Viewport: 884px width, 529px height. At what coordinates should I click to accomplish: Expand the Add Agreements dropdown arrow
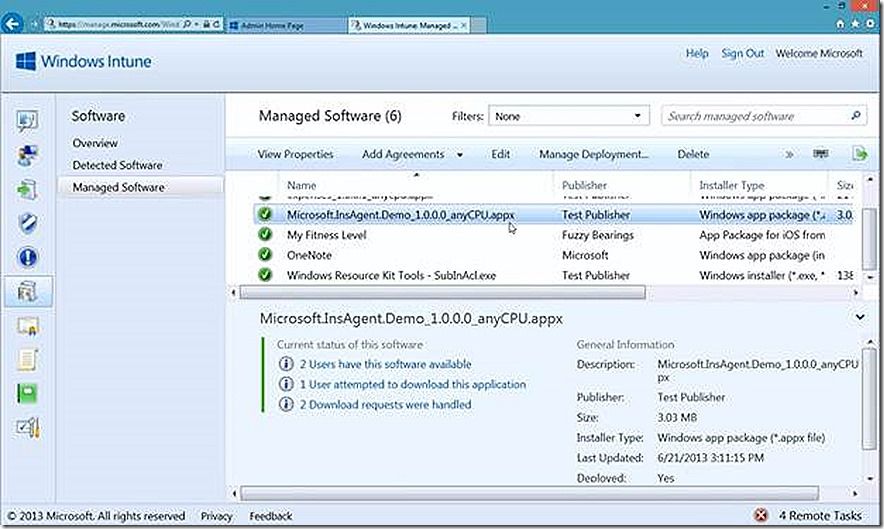pyautogui.click(x=459, y=155)
